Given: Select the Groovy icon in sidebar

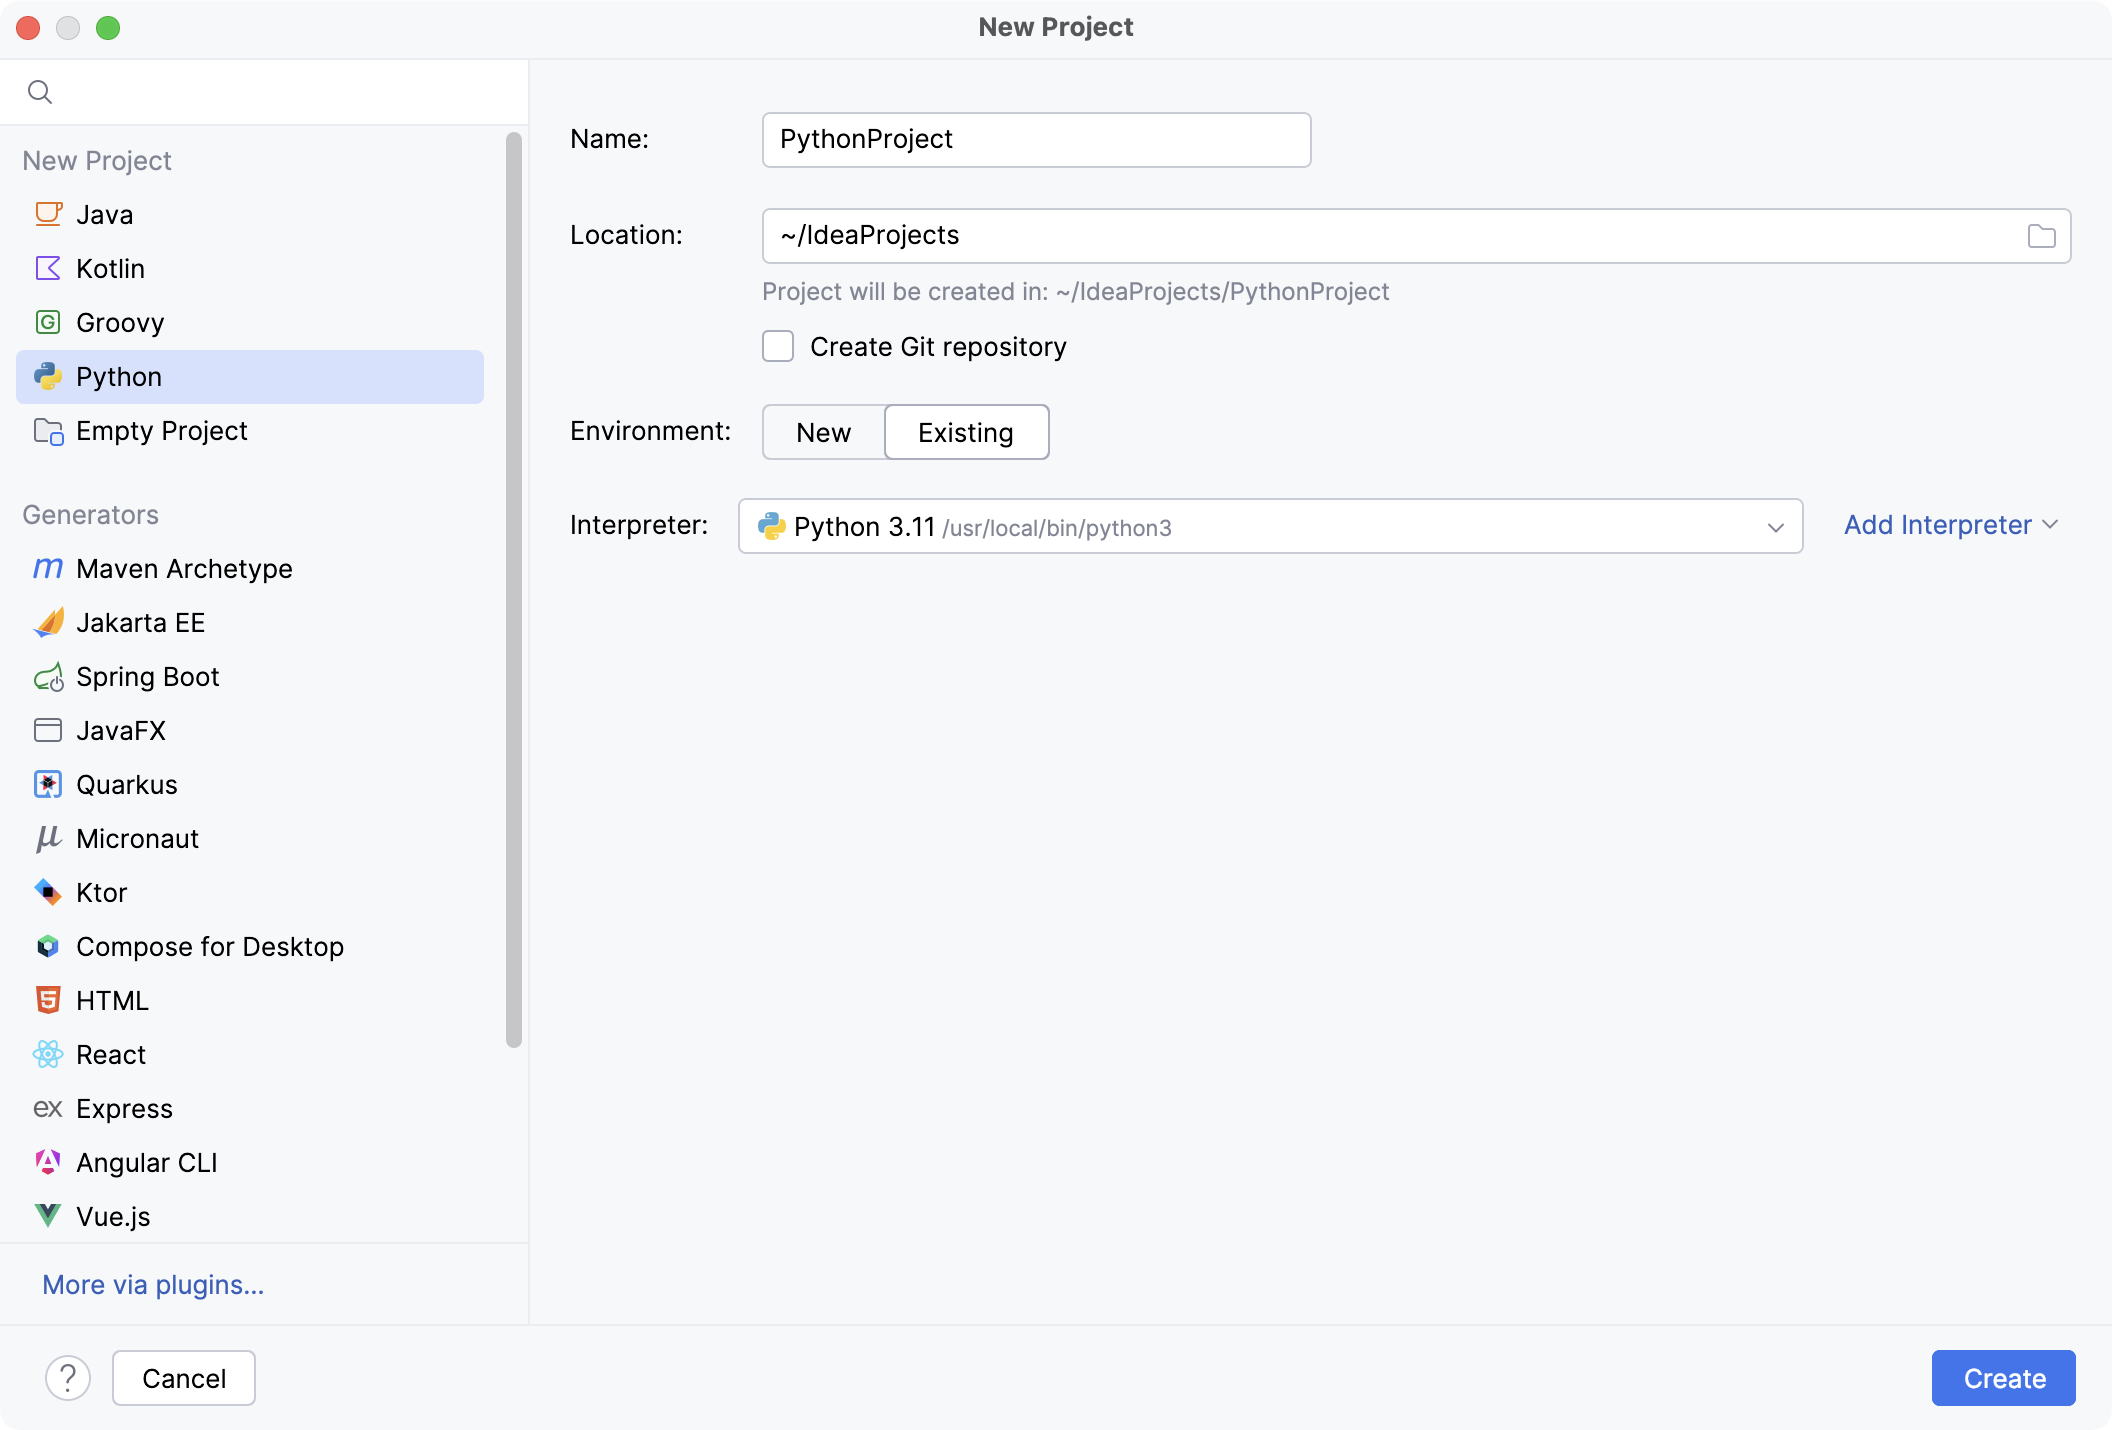Looking at the screenshot, I should 47,322.
